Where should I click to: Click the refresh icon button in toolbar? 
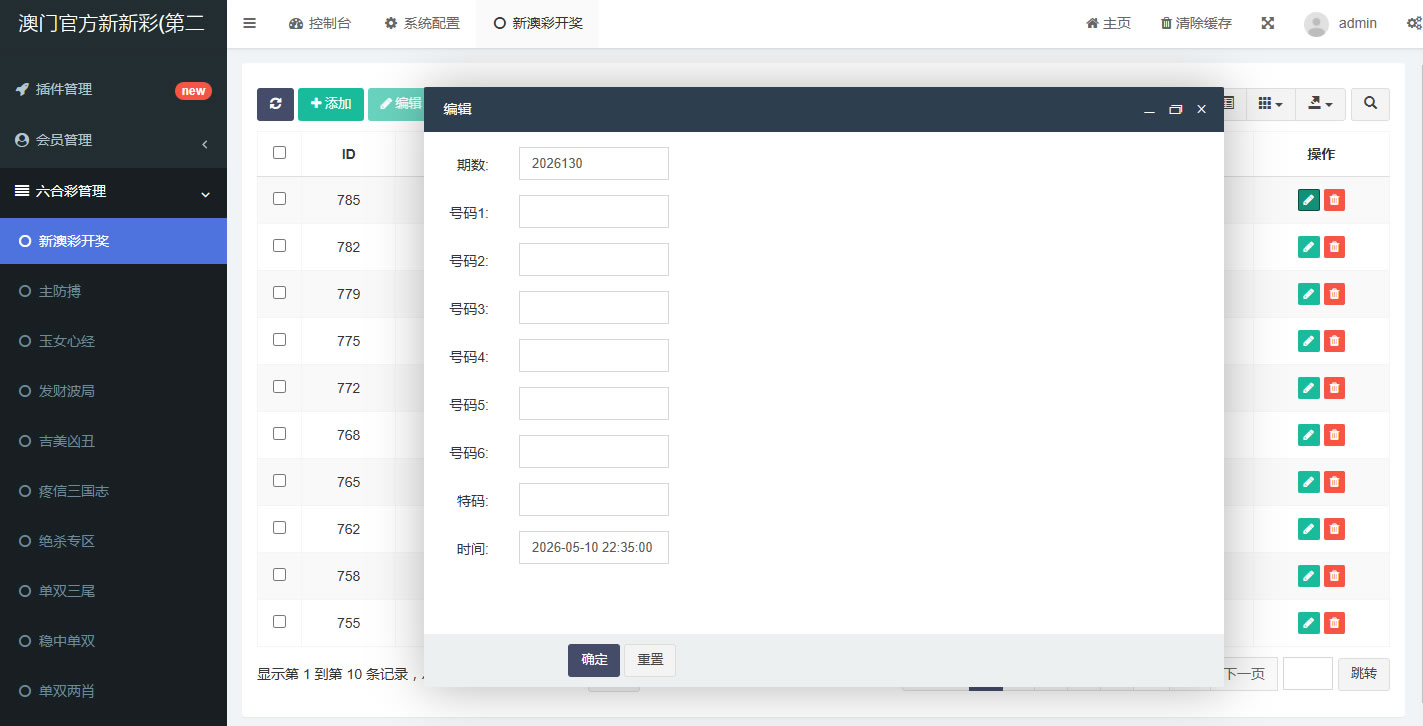pyautogui.click(x=275, y=104)
